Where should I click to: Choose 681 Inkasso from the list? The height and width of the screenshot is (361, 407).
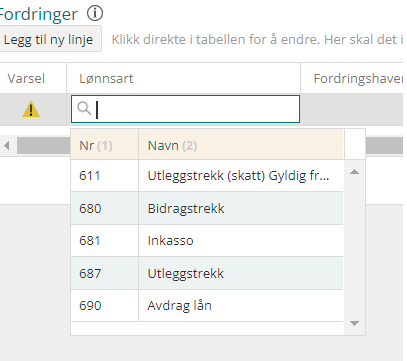207,240
